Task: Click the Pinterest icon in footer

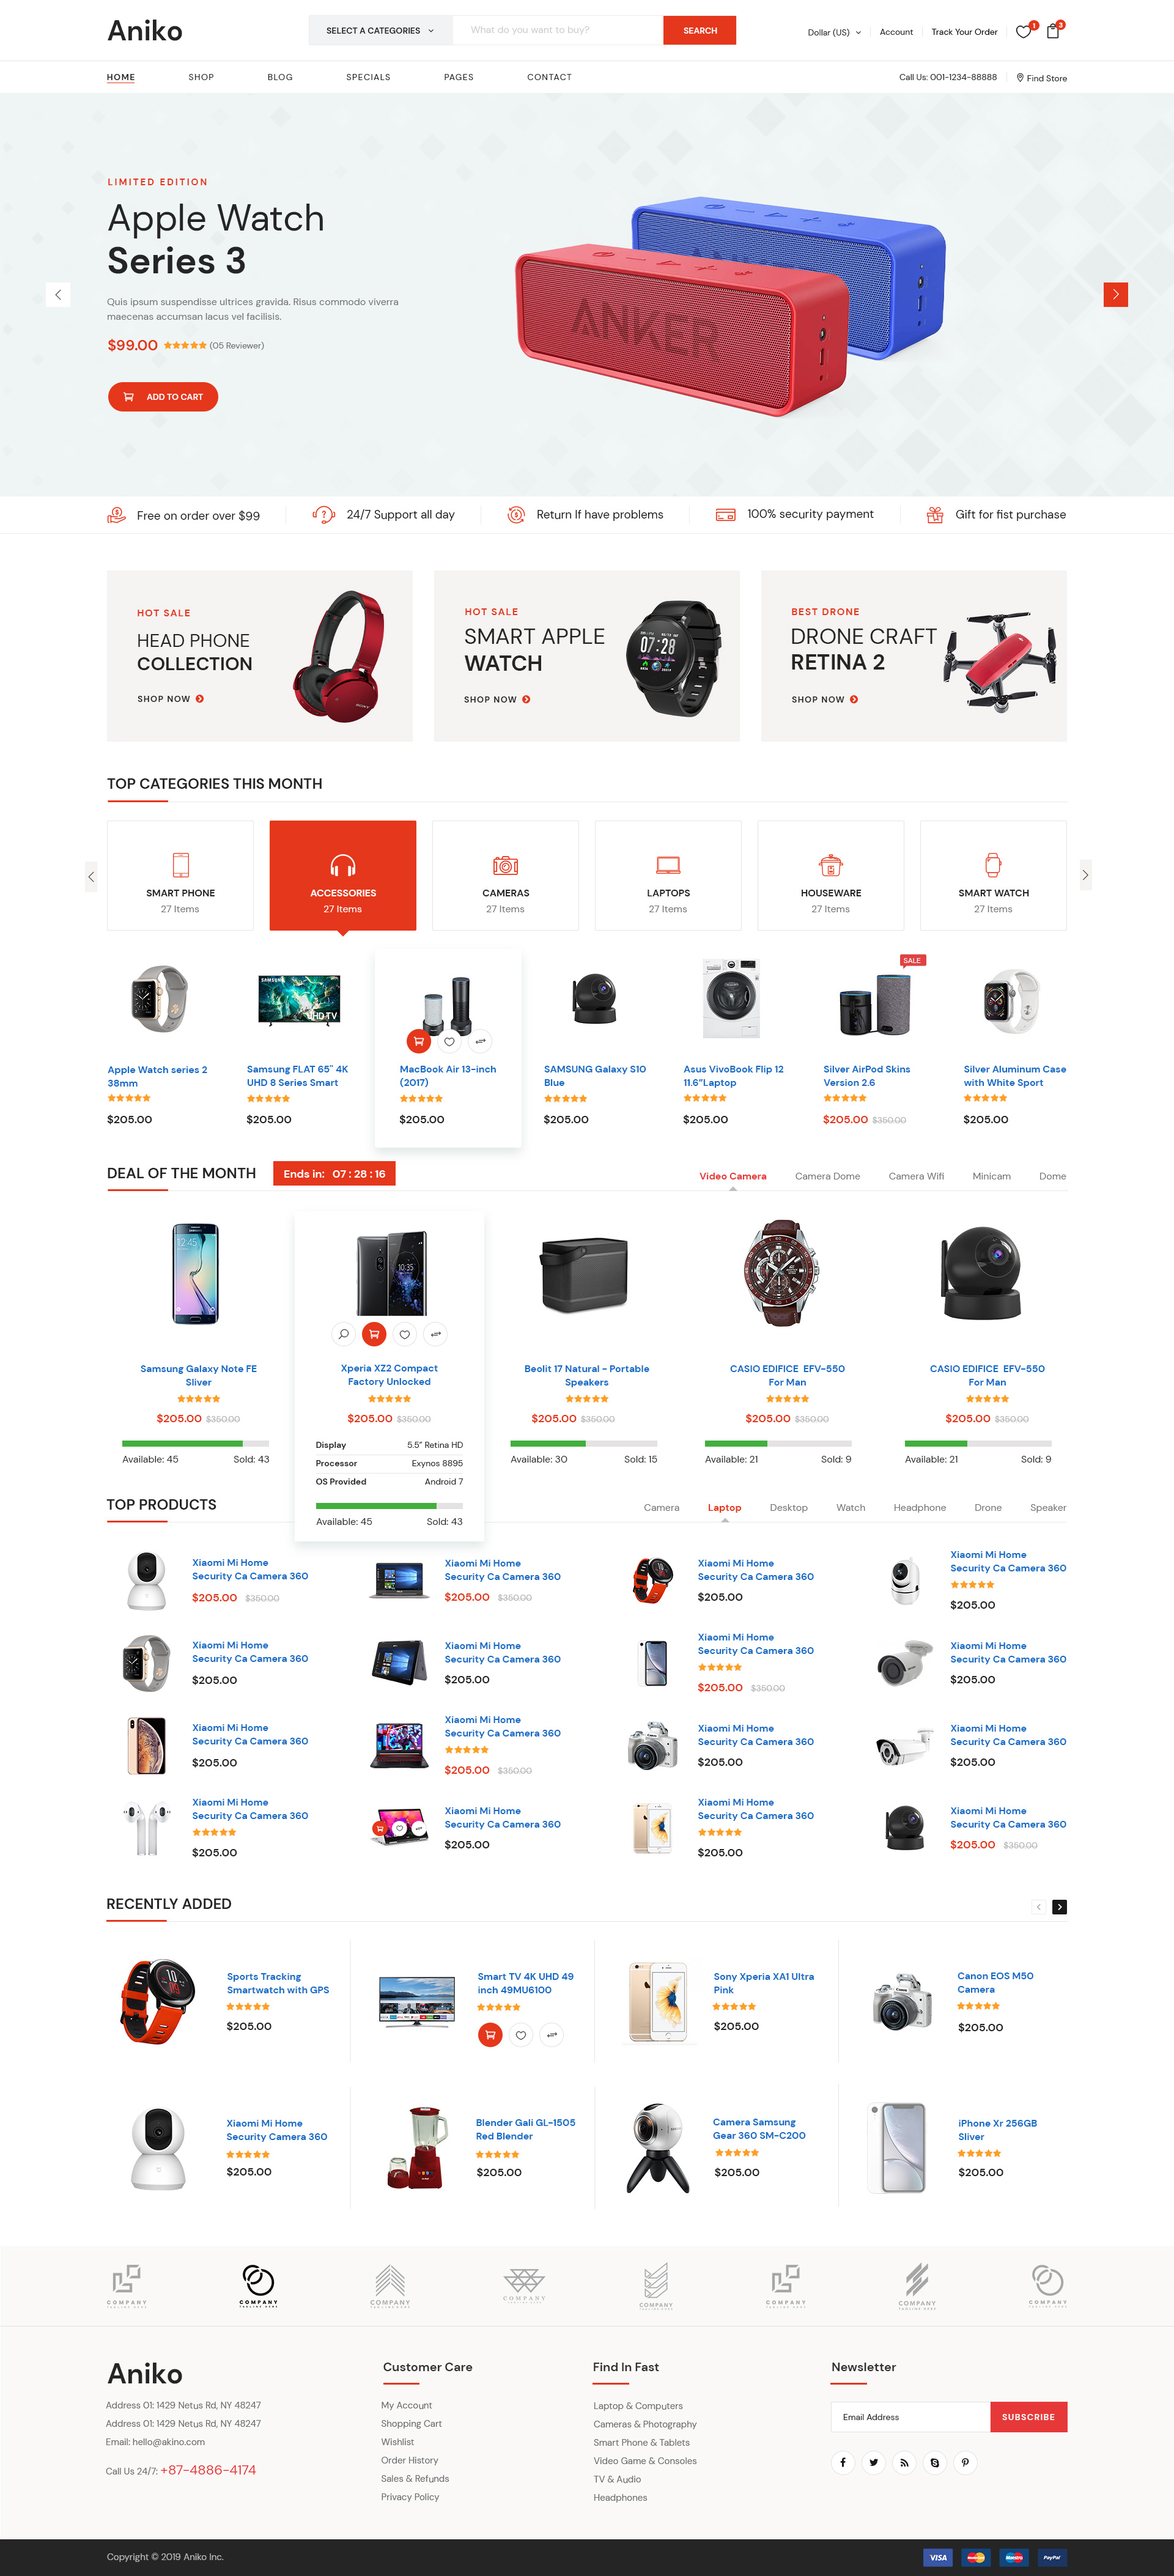Action: coord(965,2462)
